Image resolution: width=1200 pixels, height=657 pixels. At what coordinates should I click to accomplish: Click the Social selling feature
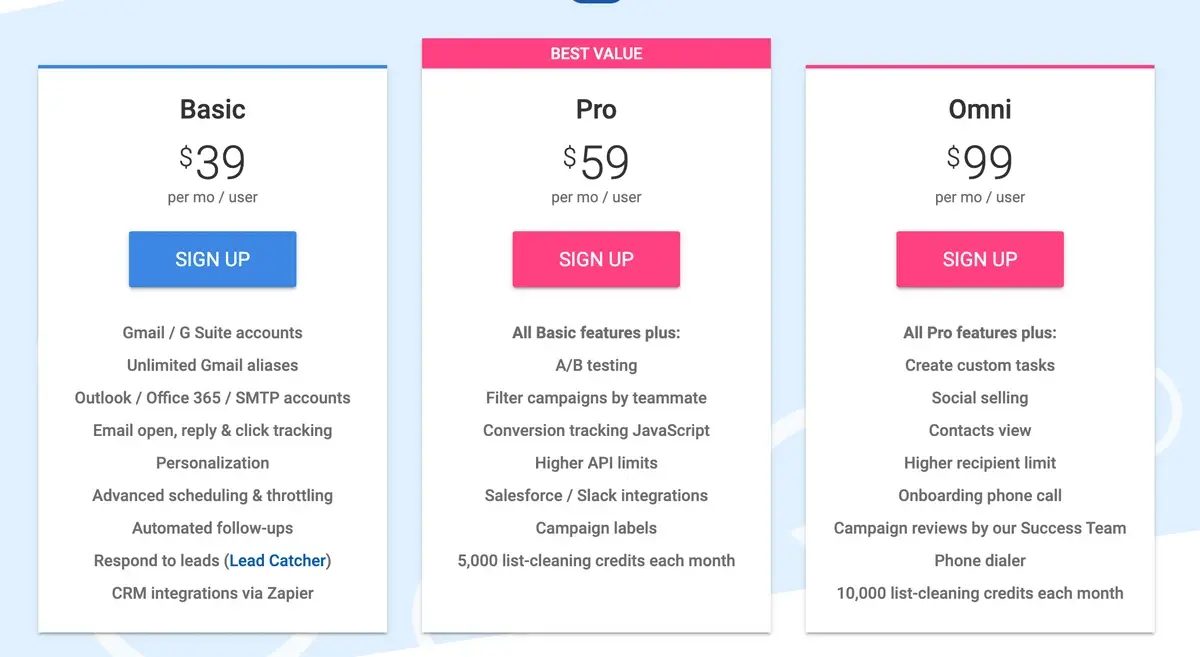tap(980, 398)
